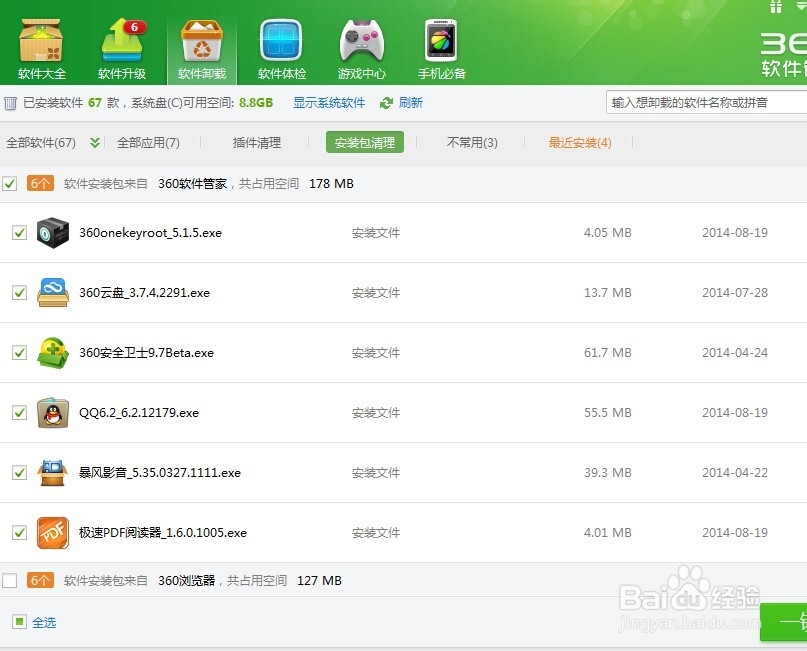
Task: Switch to 最近安装(4) tab
Action: (580, 143)
